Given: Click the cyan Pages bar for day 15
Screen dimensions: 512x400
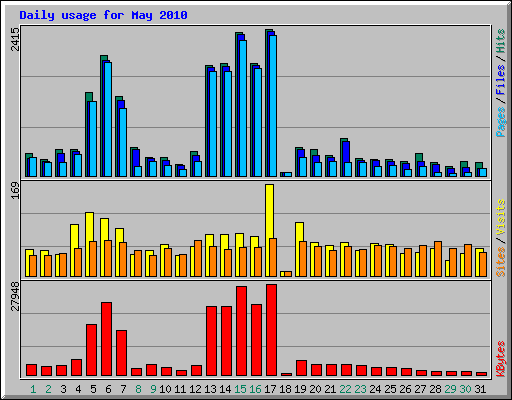Looking at the screenshot, I should [243, 108].
